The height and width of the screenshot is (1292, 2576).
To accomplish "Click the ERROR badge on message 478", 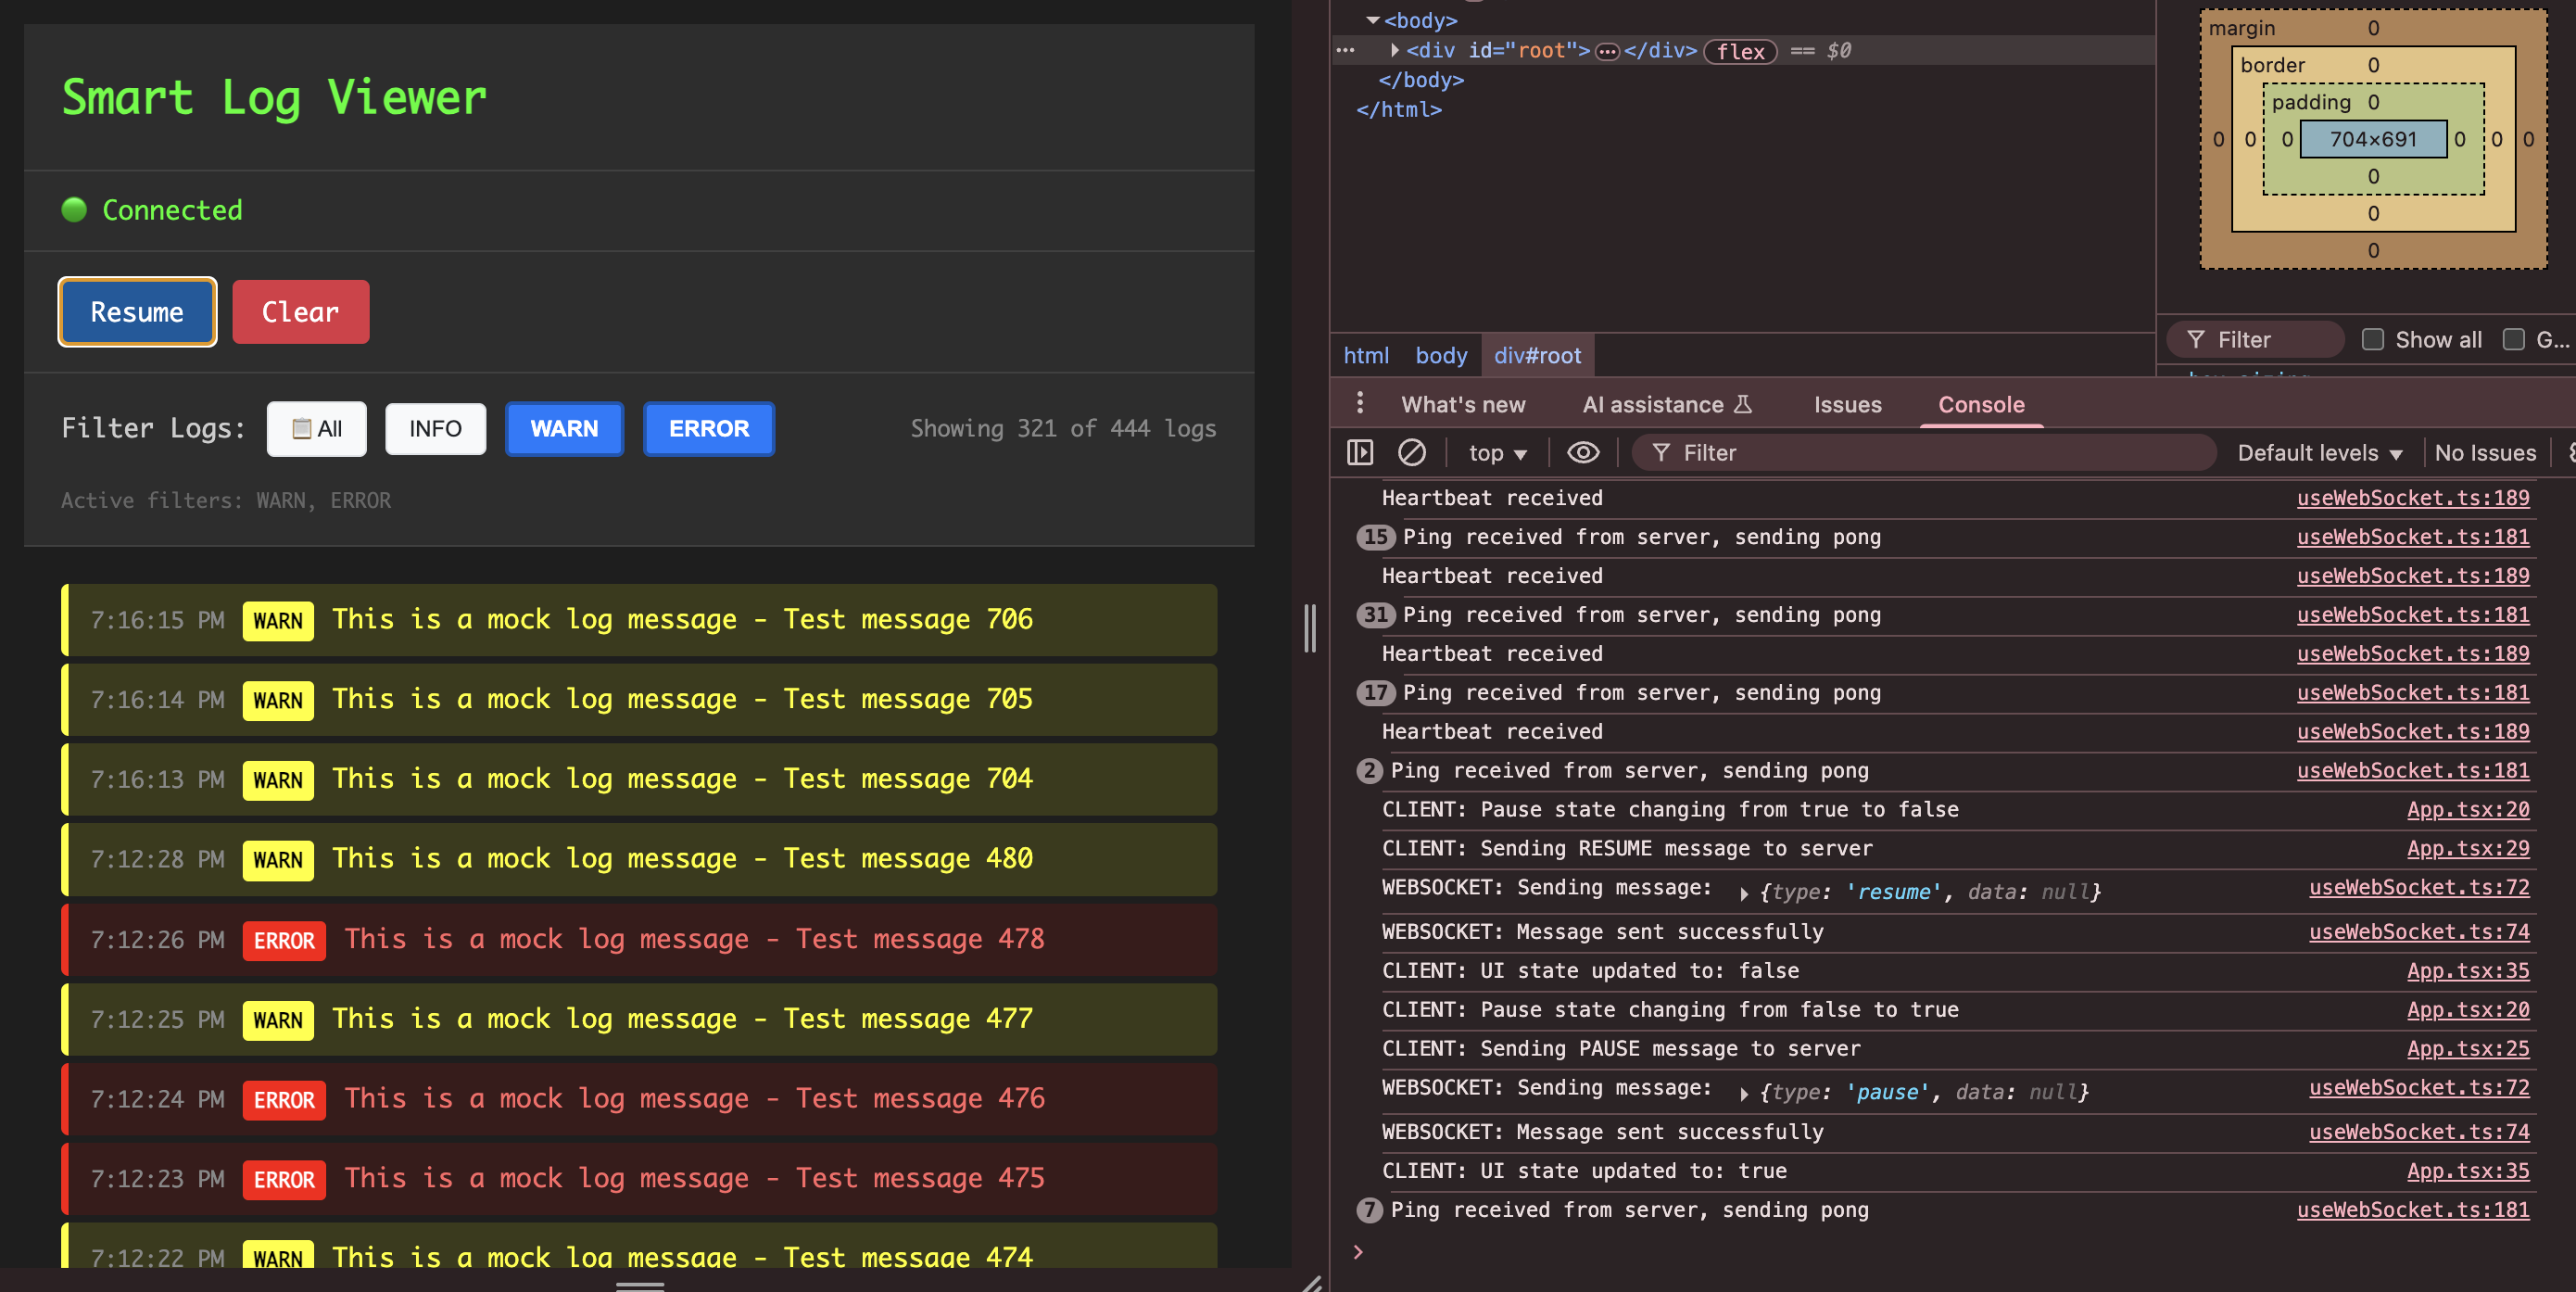I will click(284, 940).
